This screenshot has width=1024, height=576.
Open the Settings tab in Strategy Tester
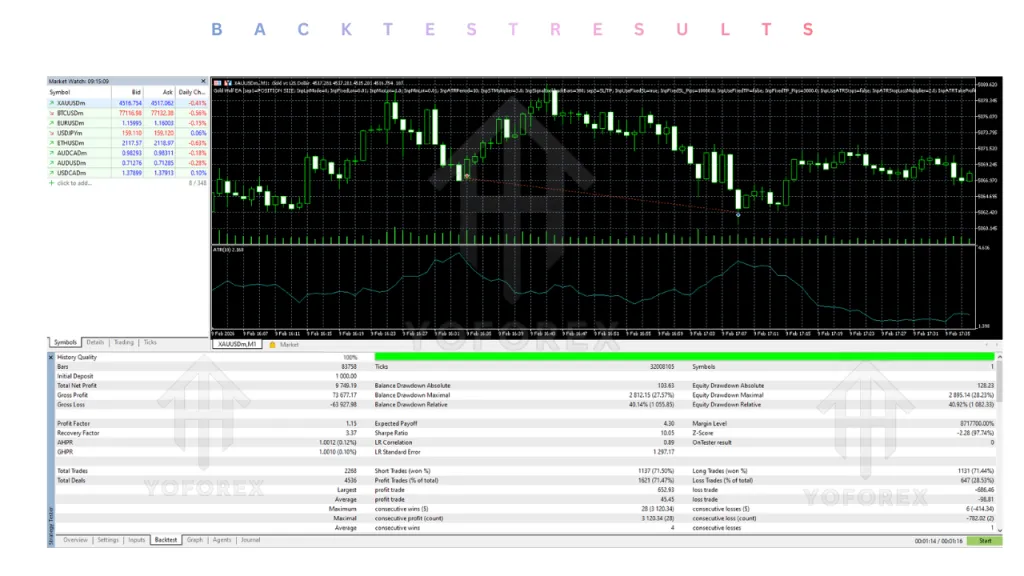point(108,540)
